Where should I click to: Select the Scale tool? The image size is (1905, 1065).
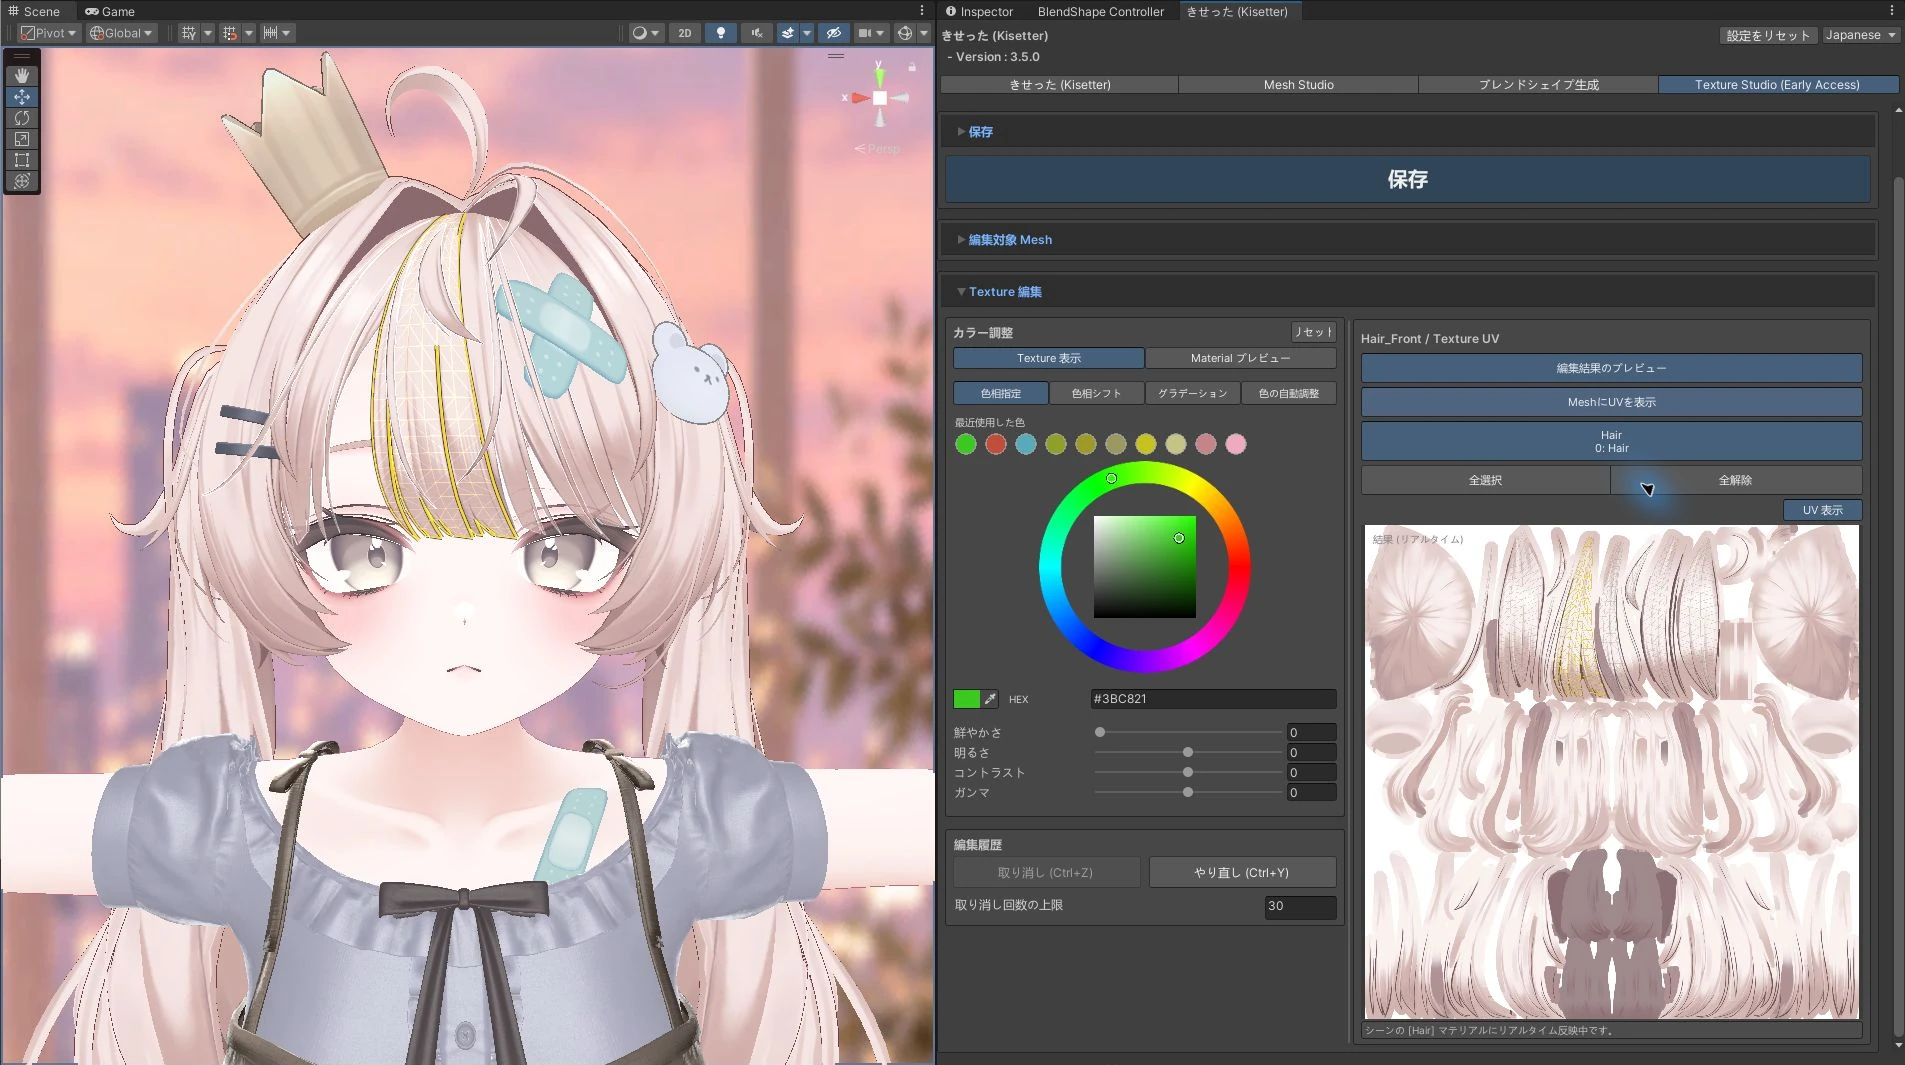(x=21, y=139)
